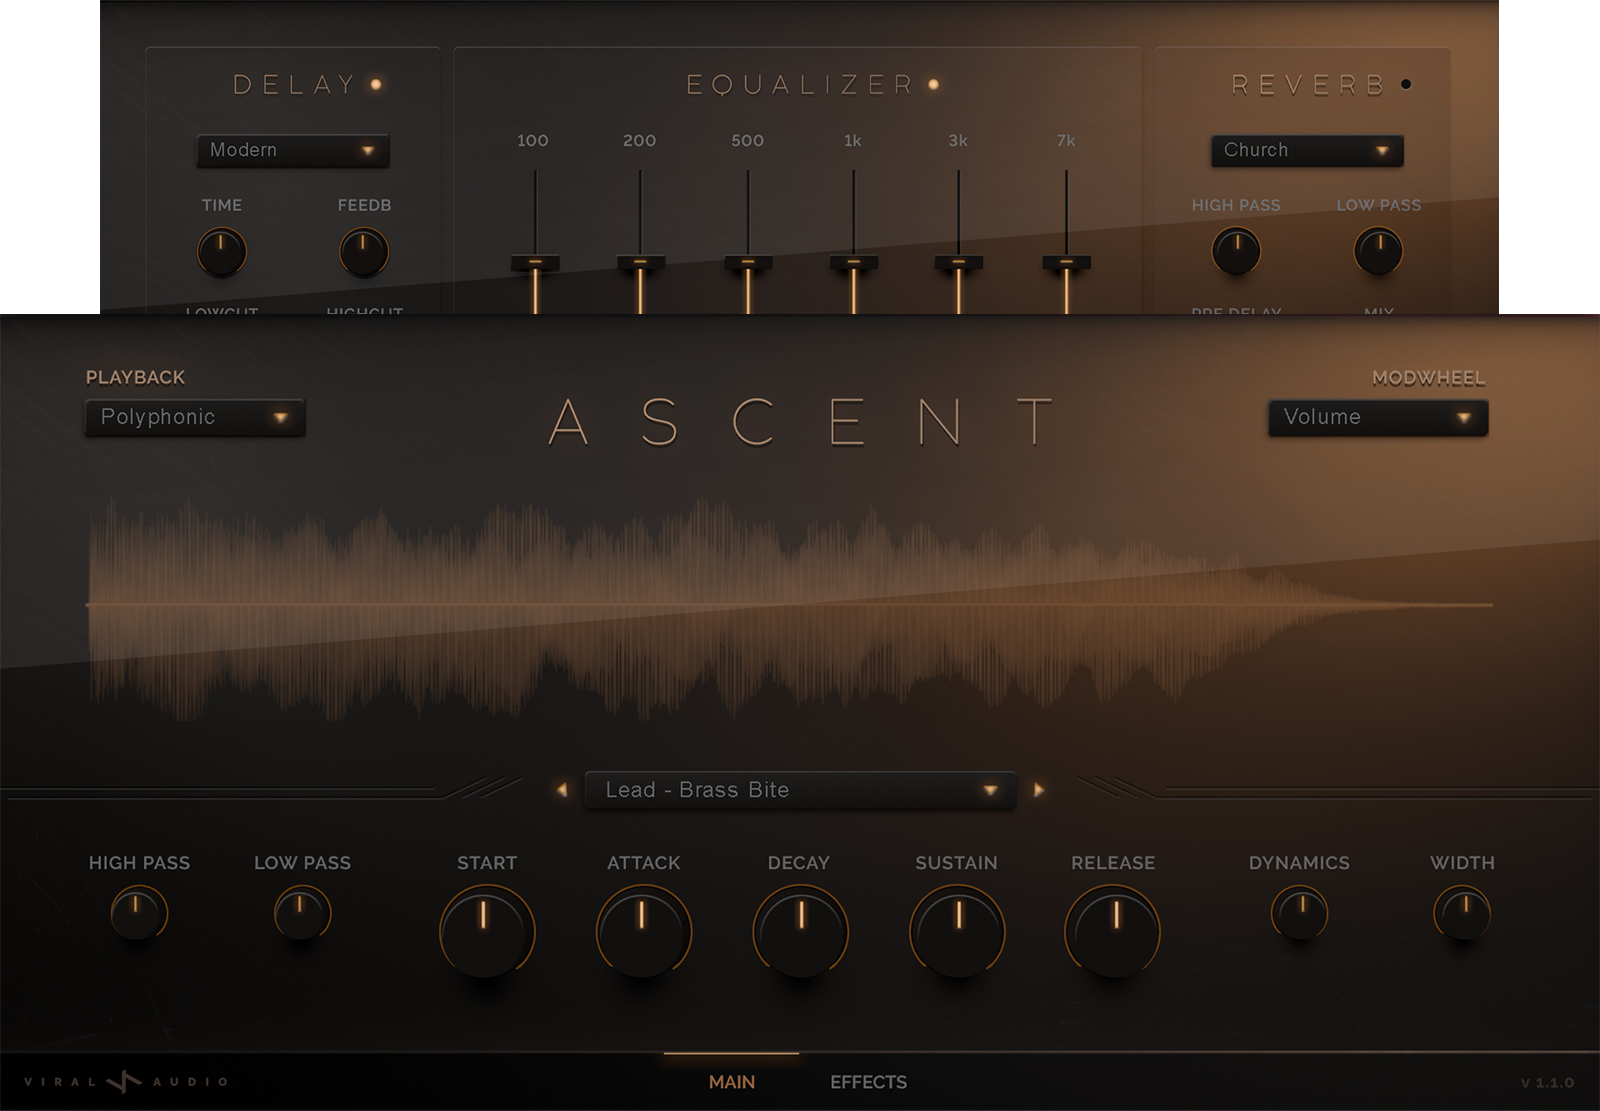Click the Sustain knob

(x=956, y=931)
